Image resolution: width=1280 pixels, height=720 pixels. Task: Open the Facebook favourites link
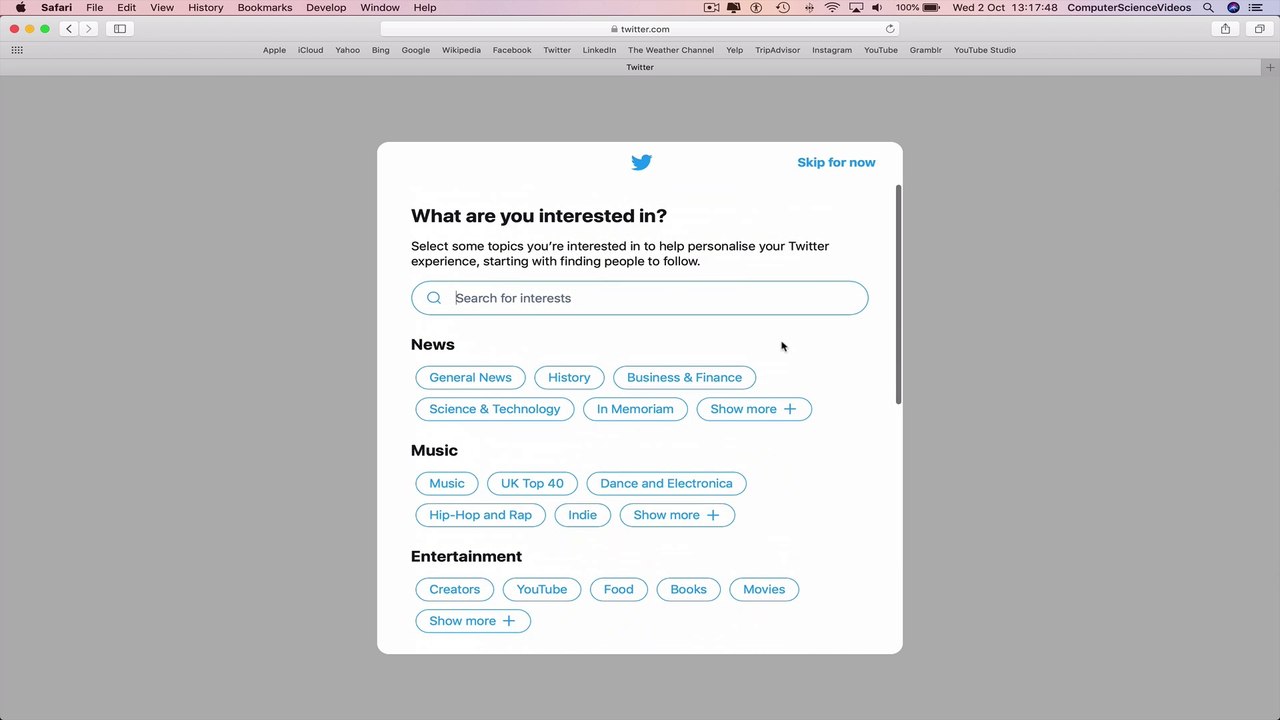click(512, 50)
